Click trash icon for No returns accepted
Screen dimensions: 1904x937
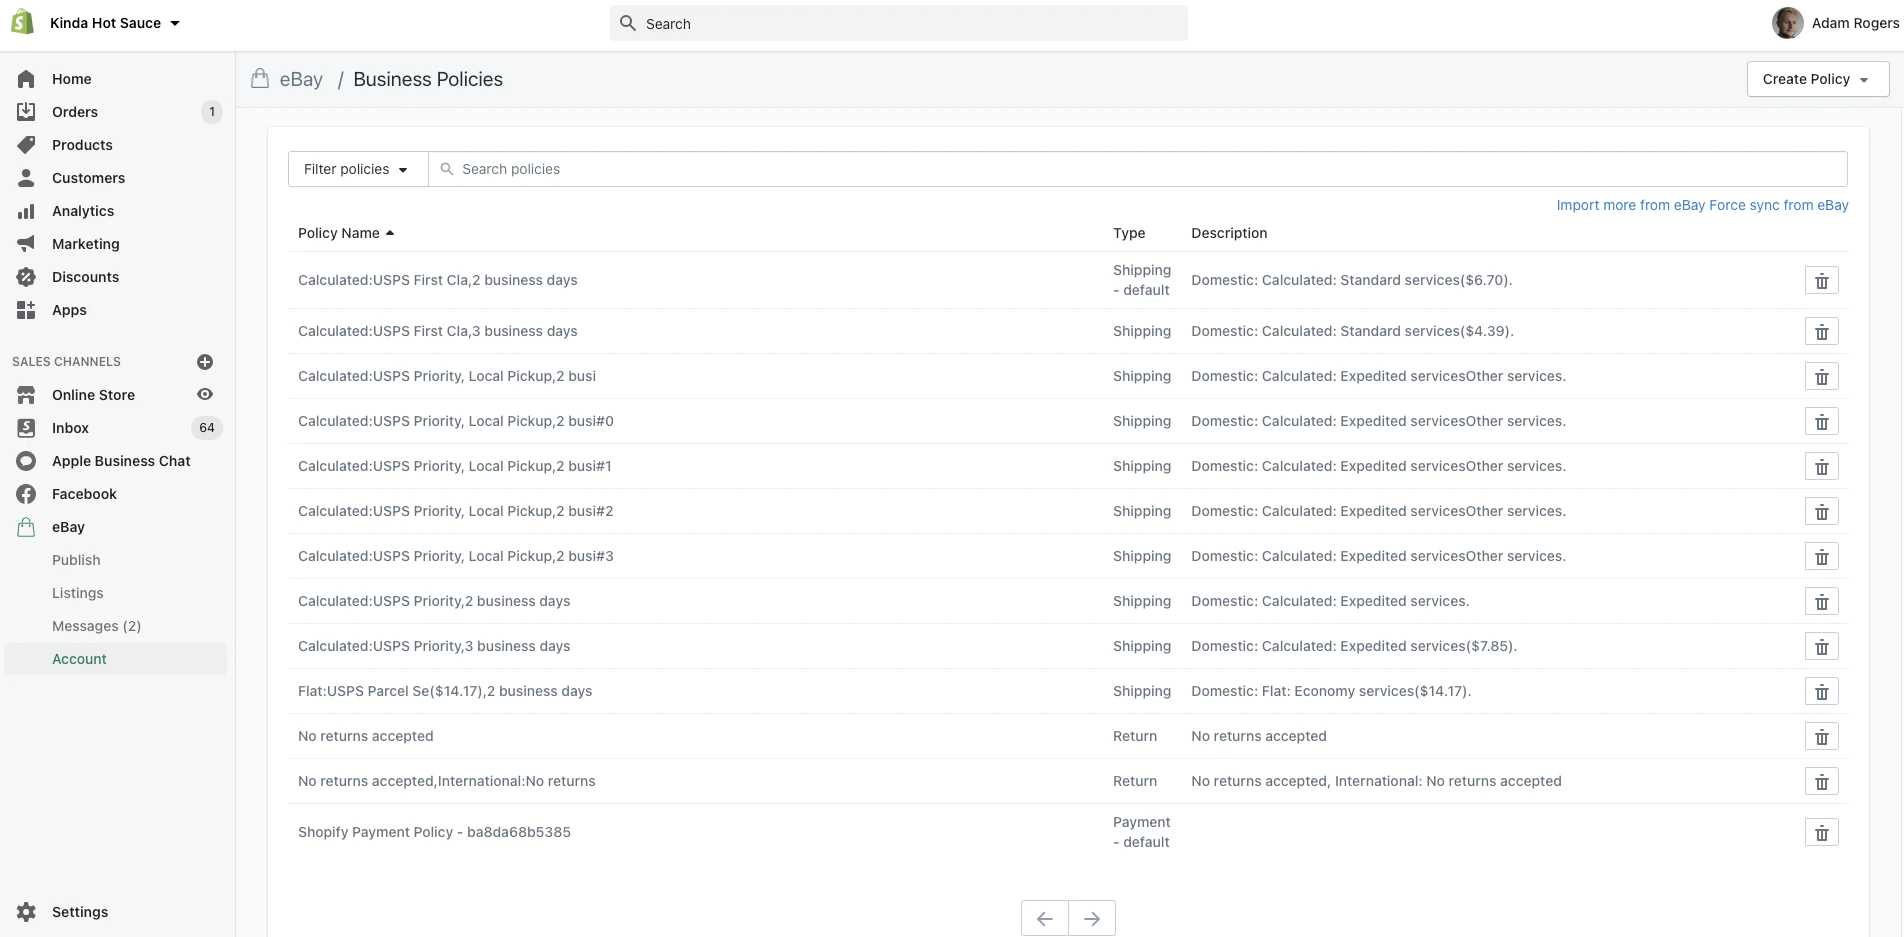coord(1821,737)
